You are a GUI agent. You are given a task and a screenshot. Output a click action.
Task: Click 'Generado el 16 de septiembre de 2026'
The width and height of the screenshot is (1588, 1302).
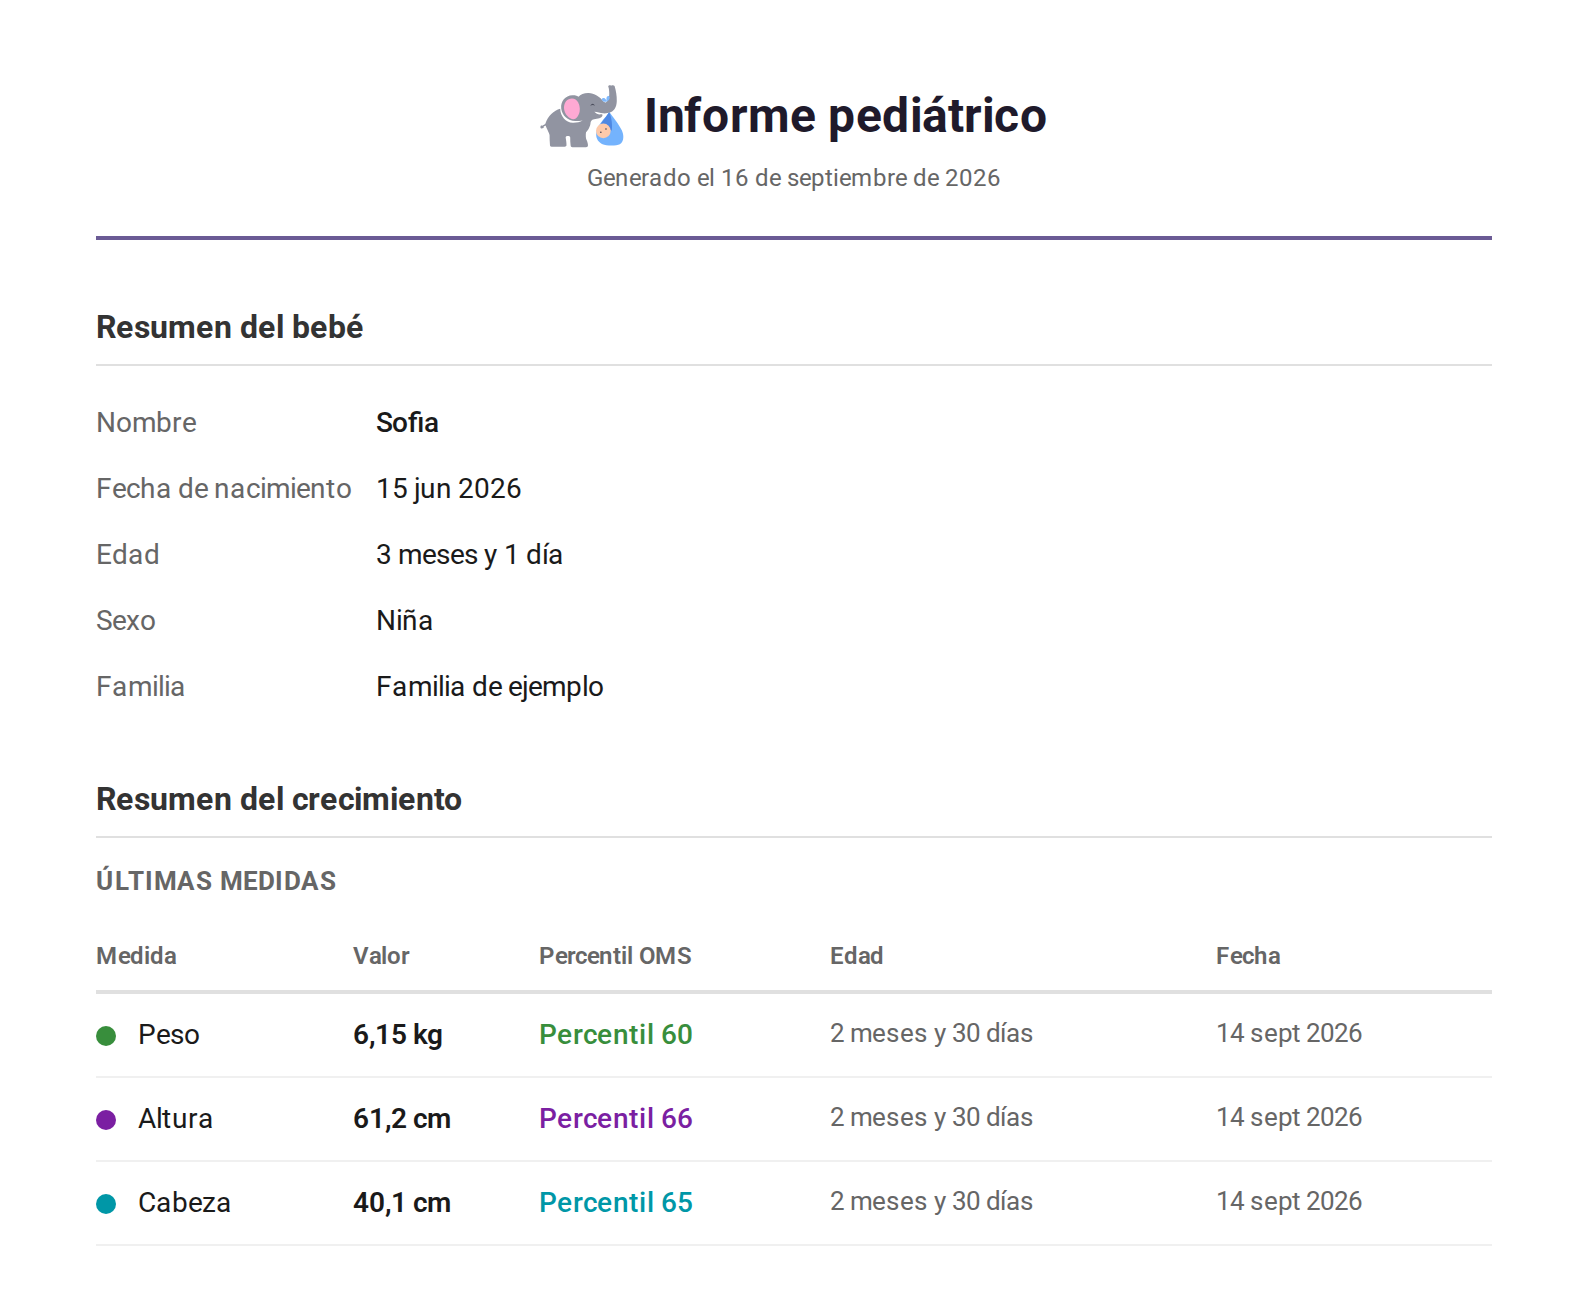[x=793, y=178]
